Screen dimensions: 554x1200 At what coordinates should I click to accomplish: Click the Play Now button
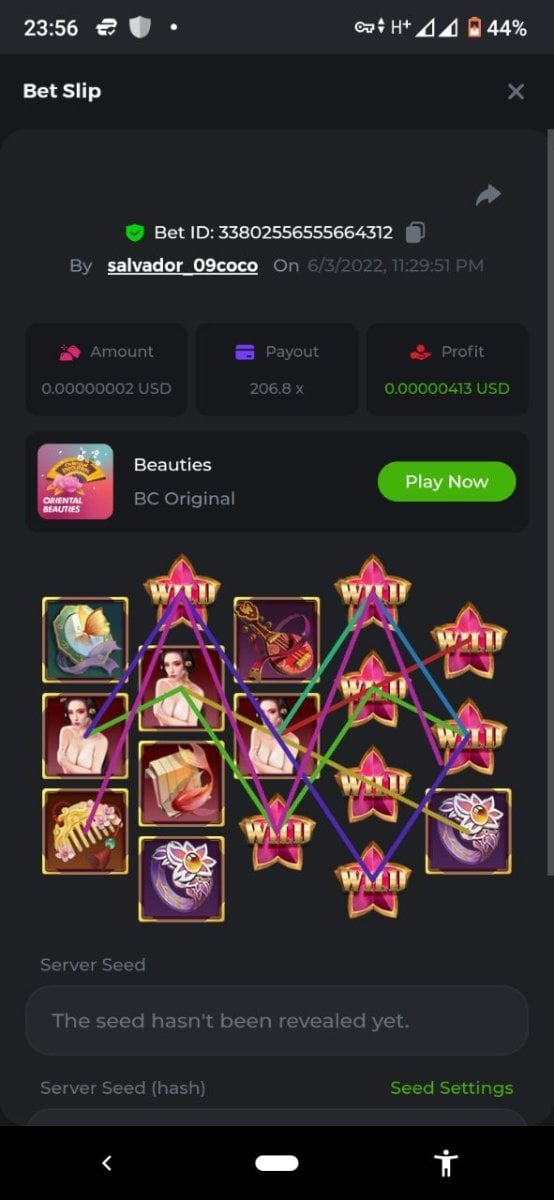[447, 481]
